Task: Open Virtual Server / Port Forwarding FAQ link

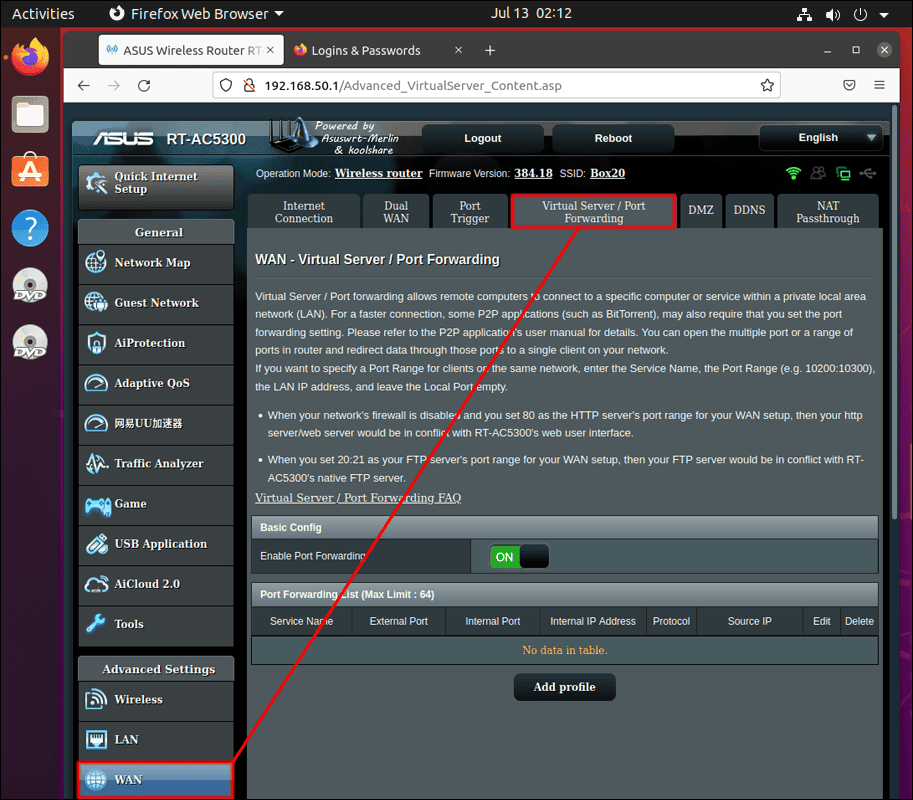Action: coord(357,498)
